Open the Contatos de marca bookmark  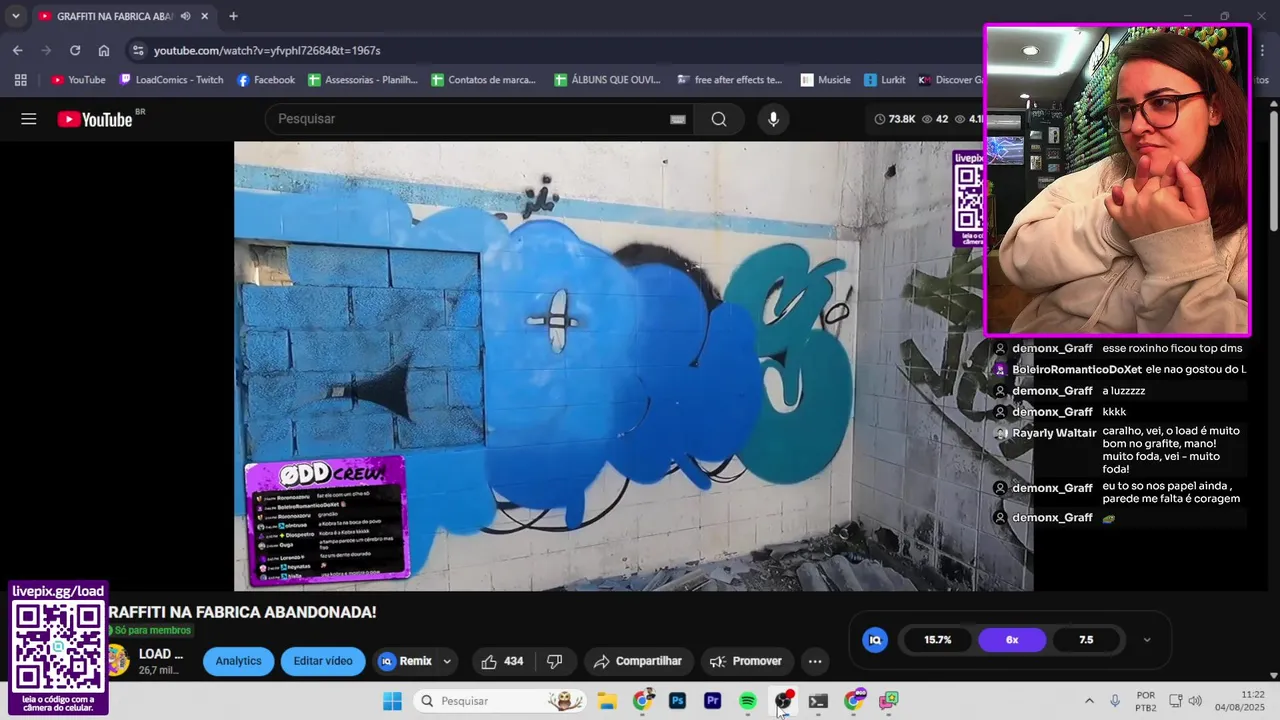[x=484, y=80]
